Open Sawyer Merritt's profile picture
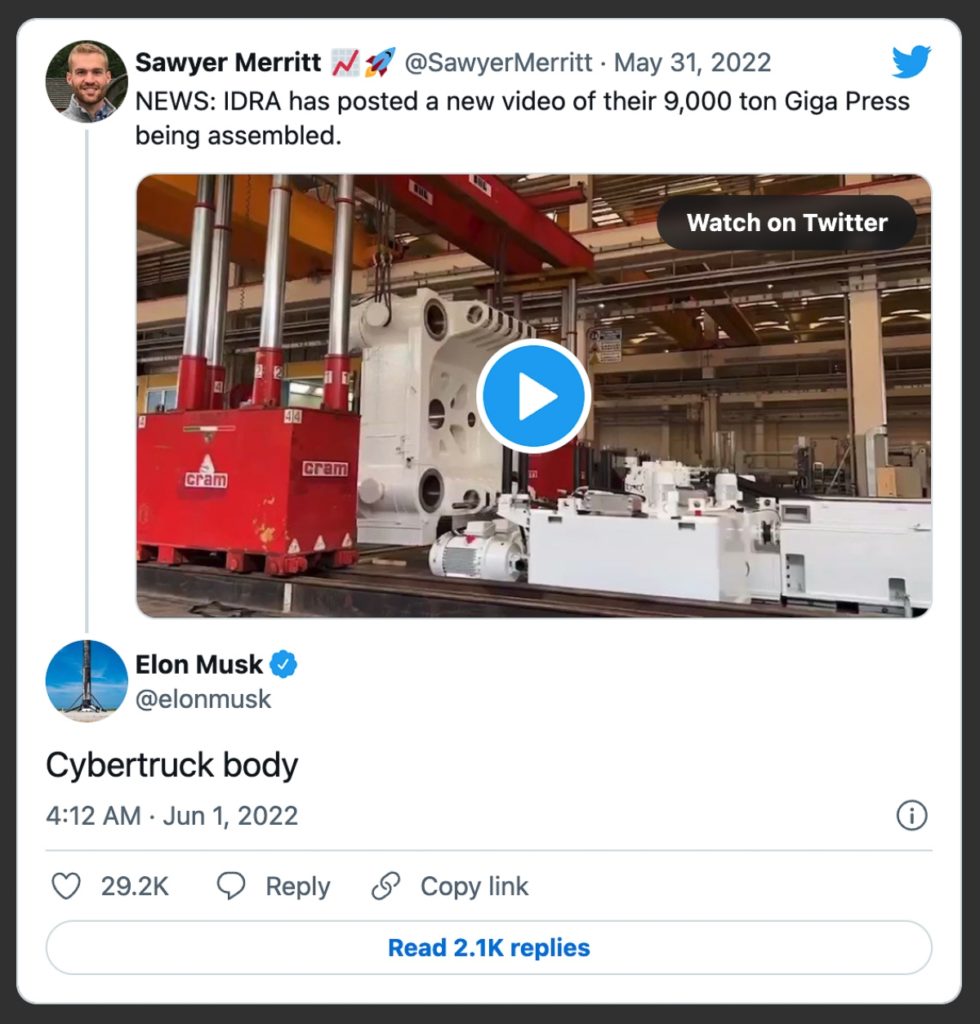The image size is (980, 1024). tap(86, 82)
